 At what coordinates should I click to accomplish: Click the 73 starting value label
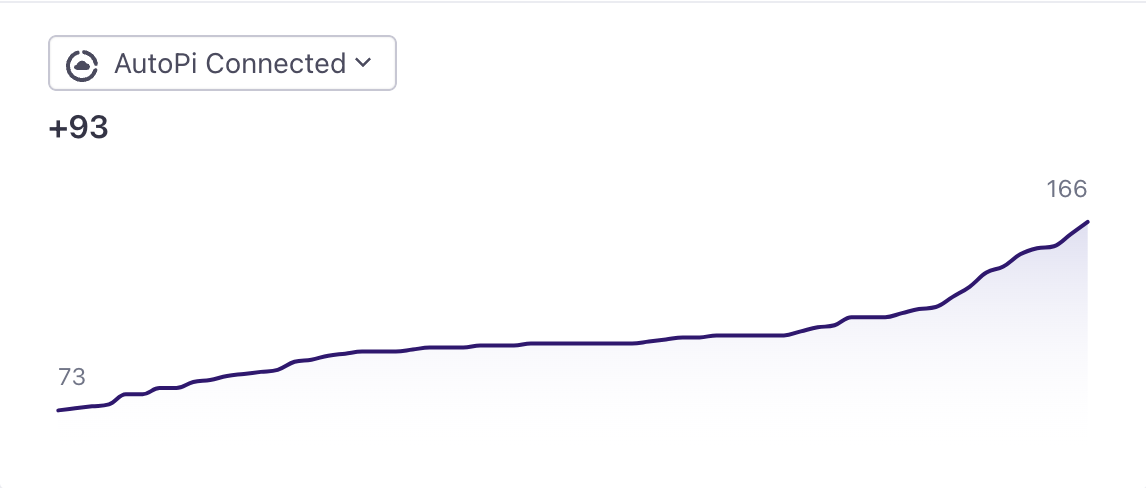pos(72,377)
